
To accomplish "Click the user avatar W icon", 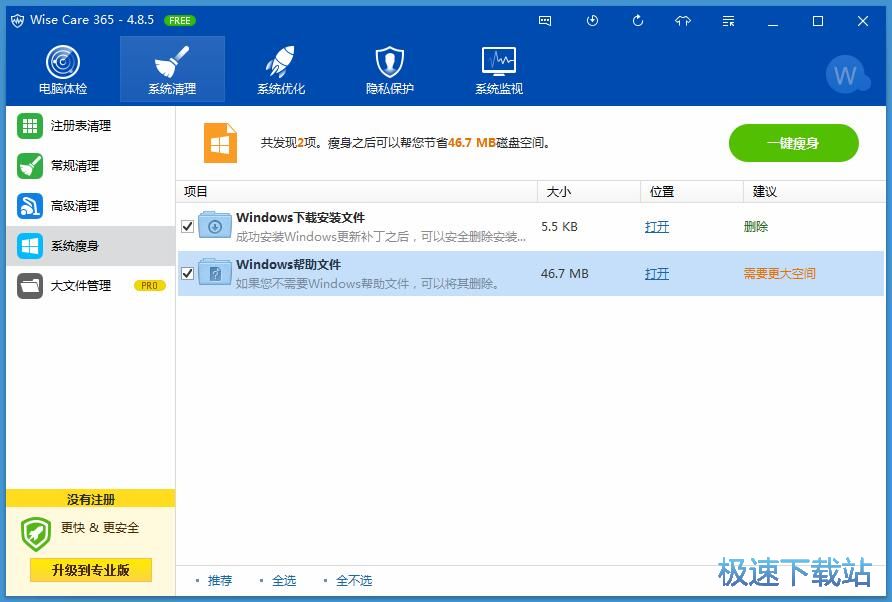I will point(846,74).
